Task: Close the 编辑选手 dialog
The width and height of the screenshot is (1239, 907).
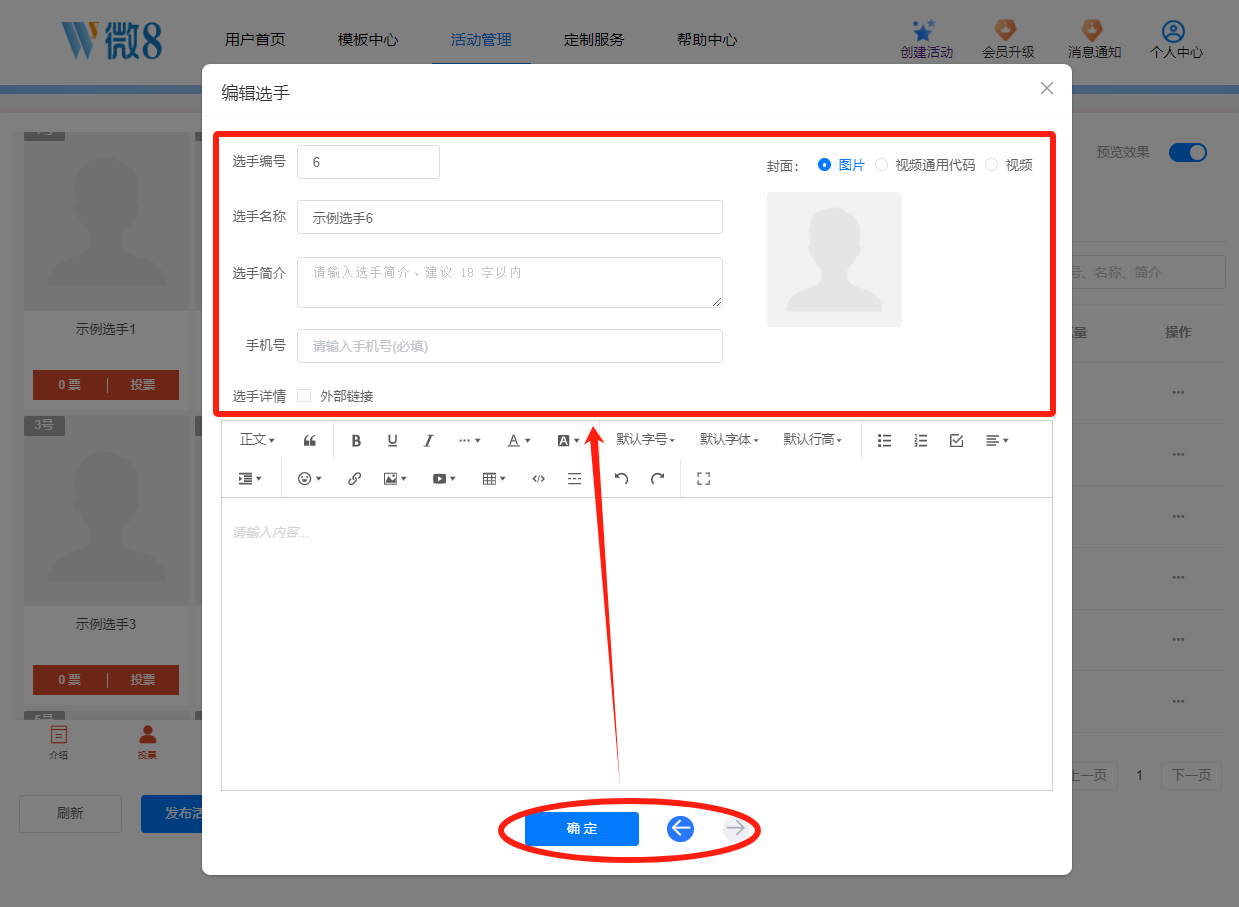Action: [1047, 88]
